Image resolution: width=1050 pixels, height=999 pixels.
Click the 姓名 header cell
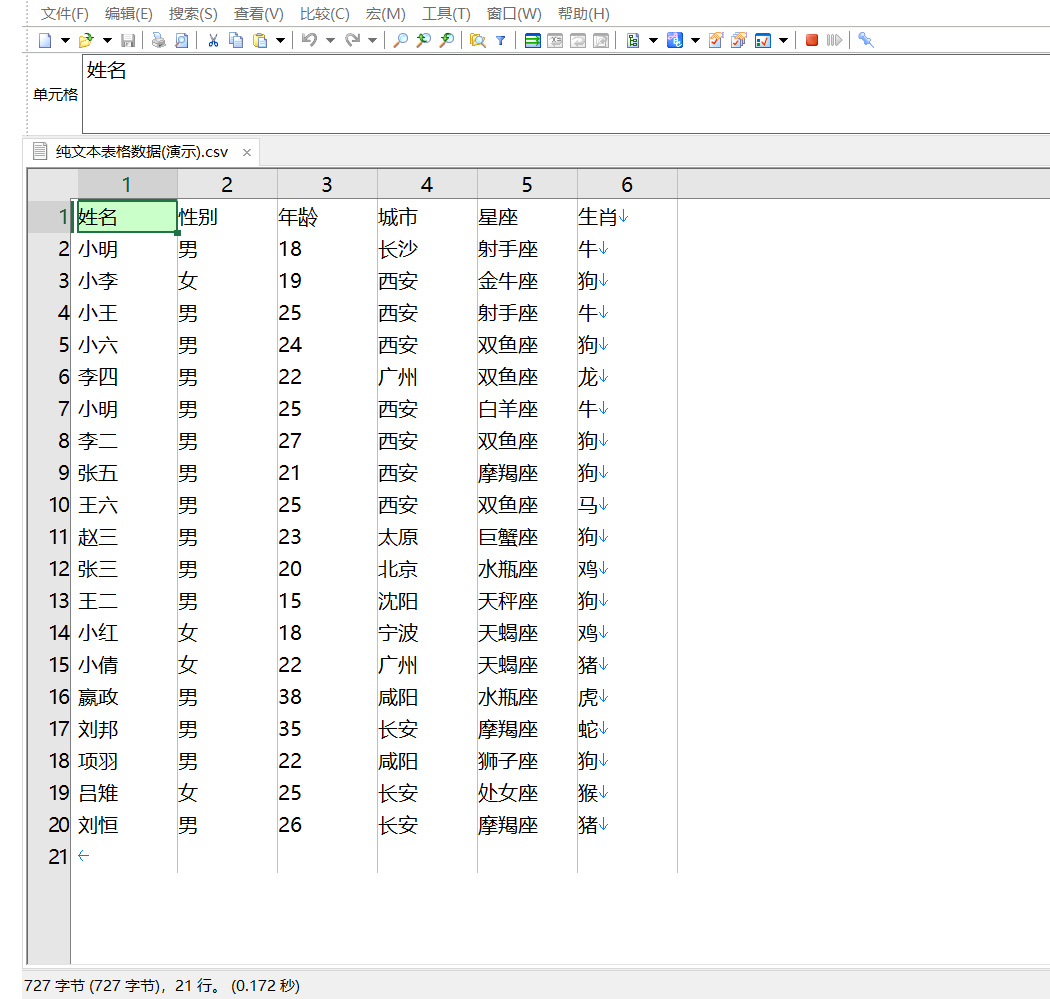pos(127,217)
